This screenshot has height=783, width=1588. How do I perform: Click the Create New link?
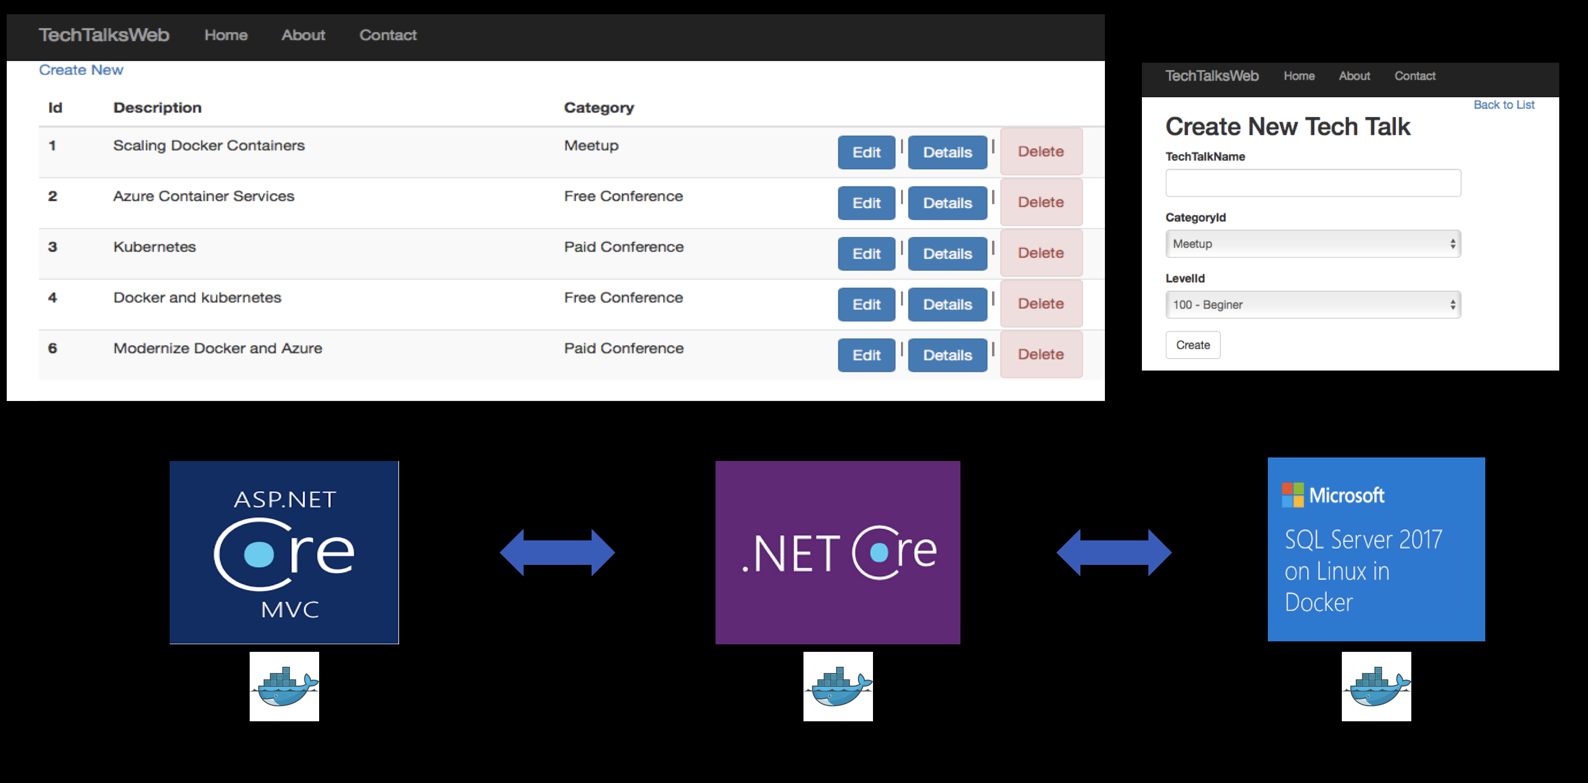(x=81, y=70)
